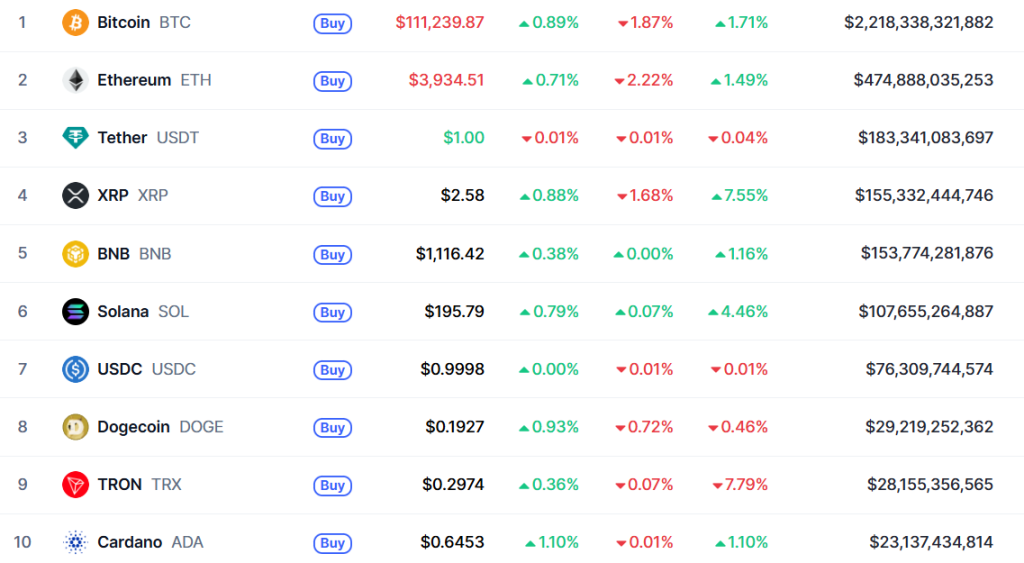Click the TRON logo icon

coord(75,485)
